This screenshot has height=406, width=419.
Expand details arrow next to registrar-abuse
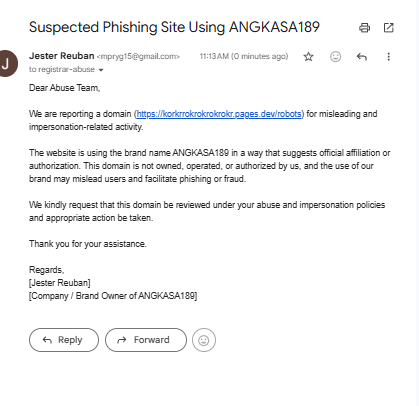[x=101, y=70]
